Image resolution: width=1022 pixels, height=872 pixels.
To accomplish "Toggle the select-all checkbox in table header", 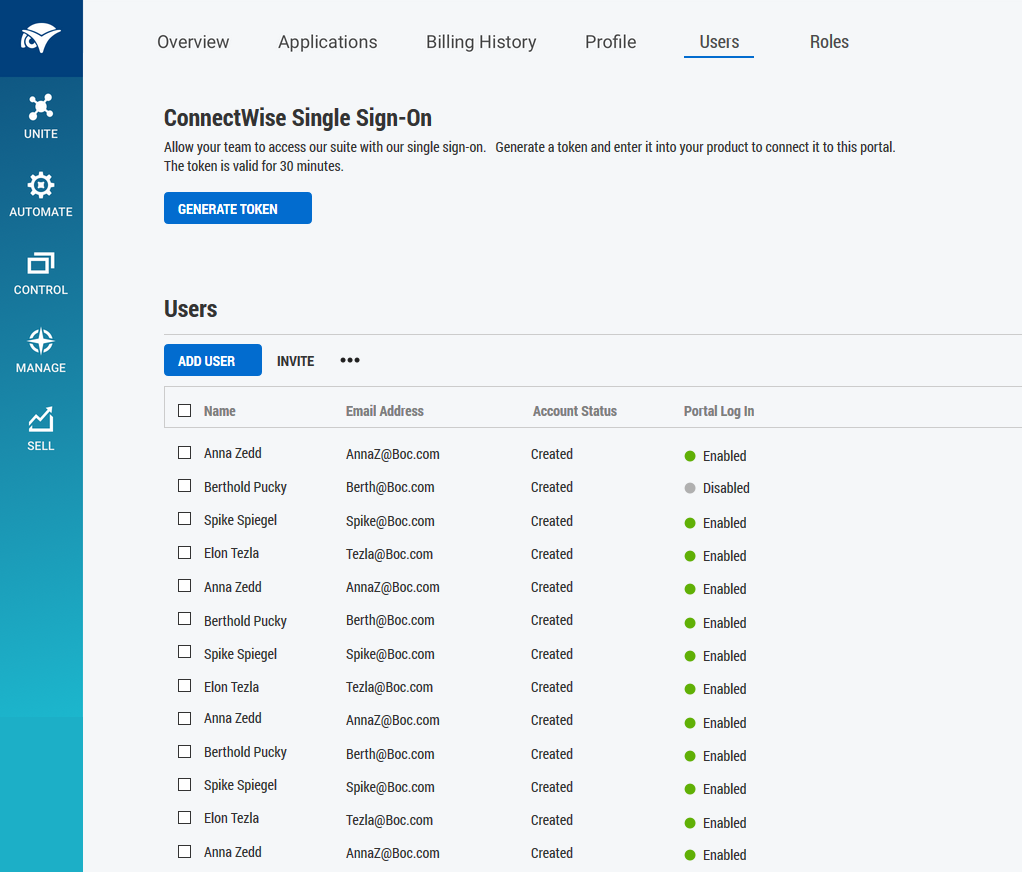I will [184, 411].
